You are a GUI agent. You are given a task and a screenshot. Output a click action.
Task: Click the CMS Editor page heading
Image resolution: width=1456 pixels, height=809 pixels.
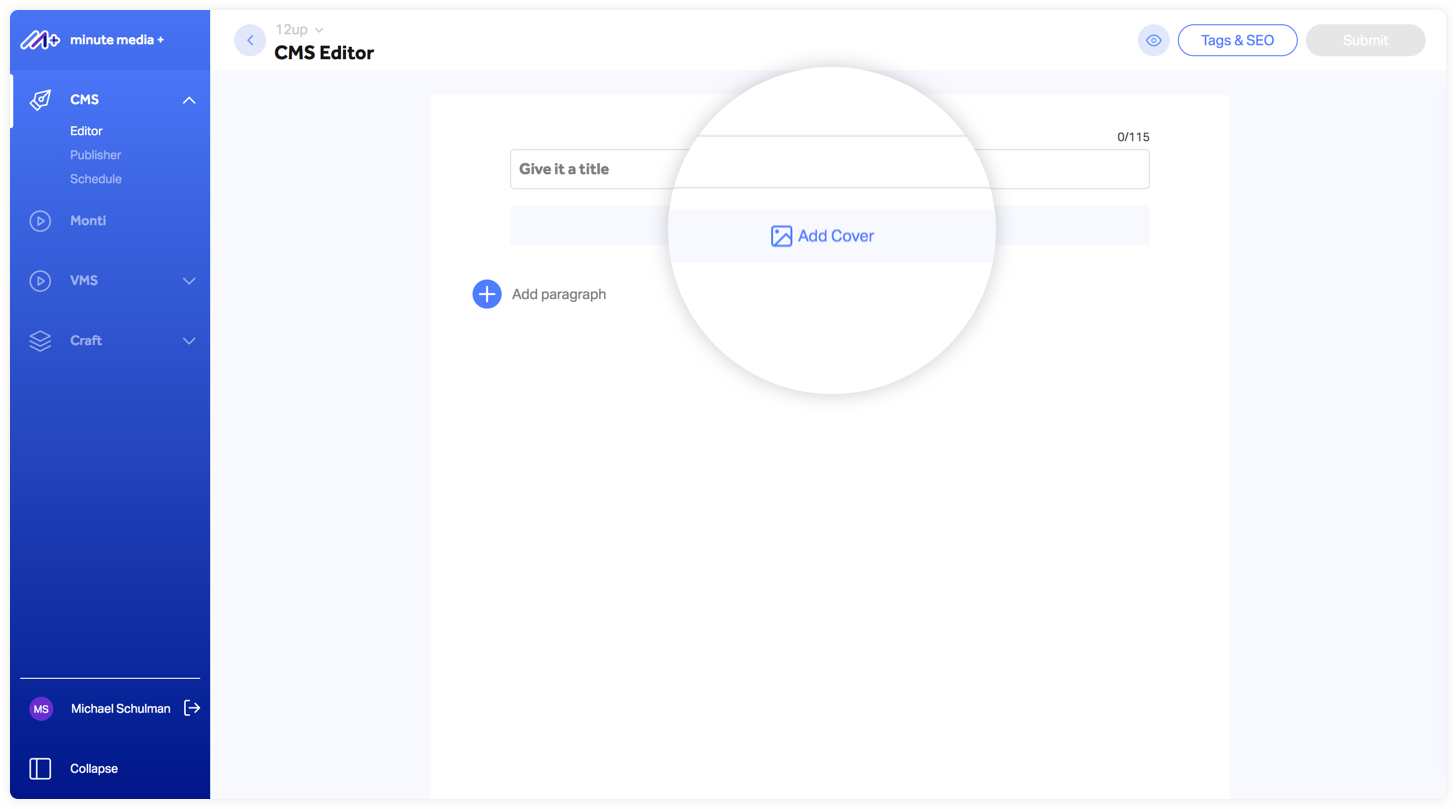(x=324, y=53)
